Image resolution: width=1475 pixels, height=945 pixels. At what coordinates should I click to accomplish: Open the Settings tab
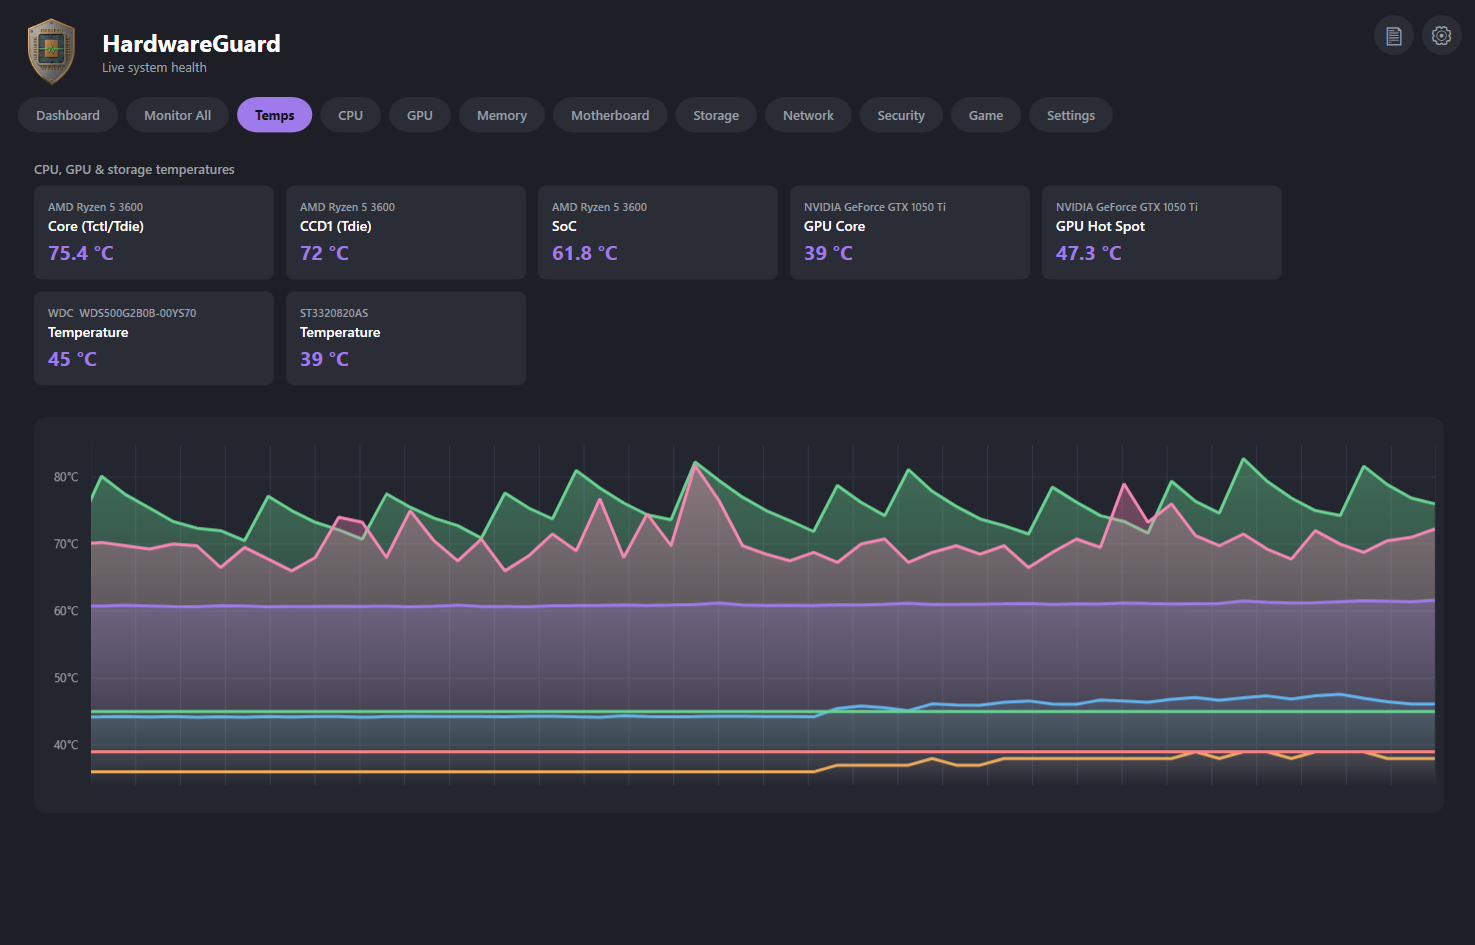click(1071, 115)
